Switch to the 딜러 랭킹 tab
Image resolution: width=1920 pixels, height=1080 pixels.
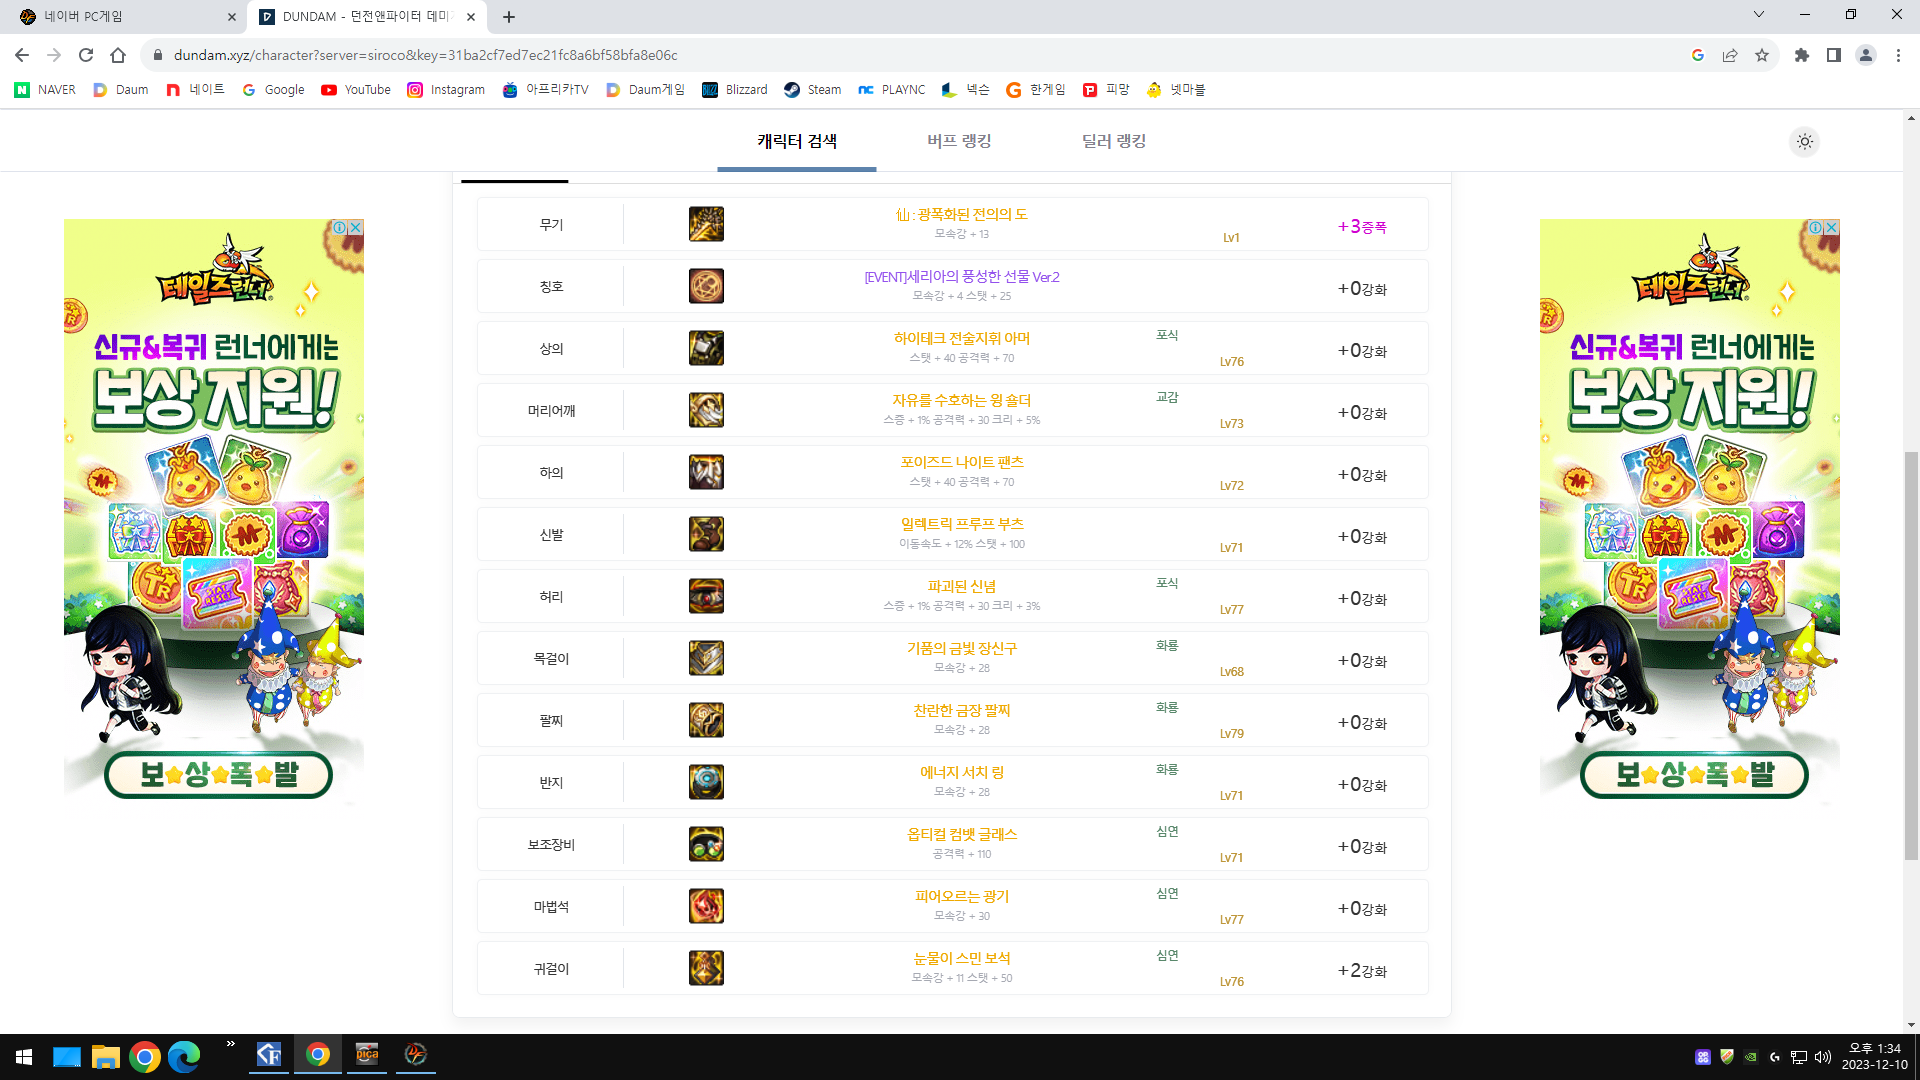(x=1113, y=141)
